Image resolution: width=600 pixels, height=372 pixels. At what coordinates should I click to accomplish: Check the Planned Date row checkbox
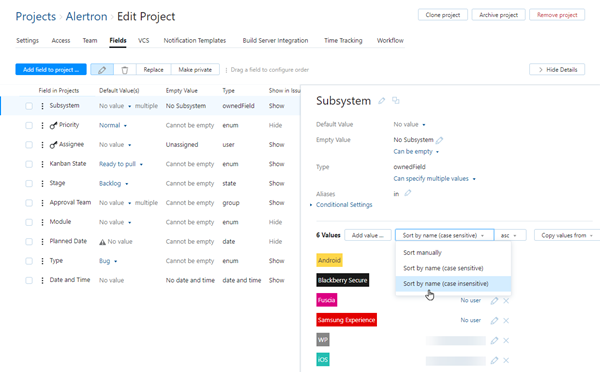tap(29, 241)
